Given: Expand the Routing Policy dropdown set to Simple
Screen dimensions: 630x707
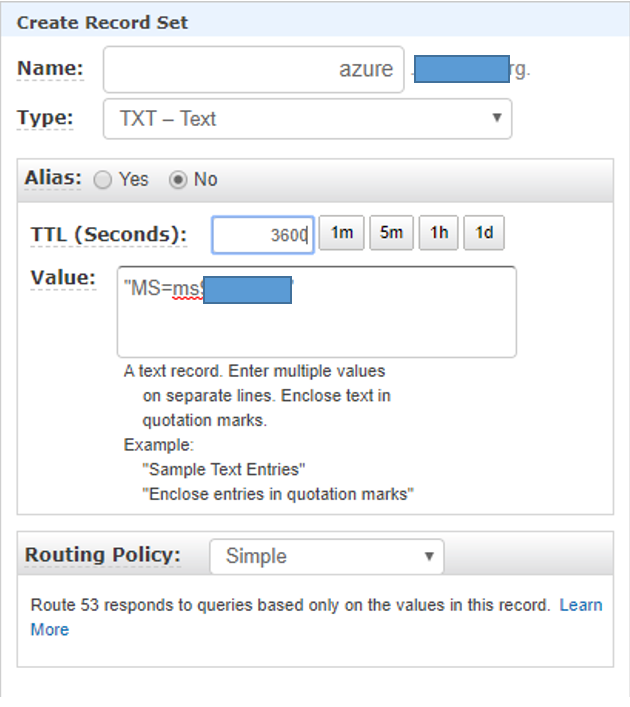Looking at the screenshot, I should (x=326, y=556).
